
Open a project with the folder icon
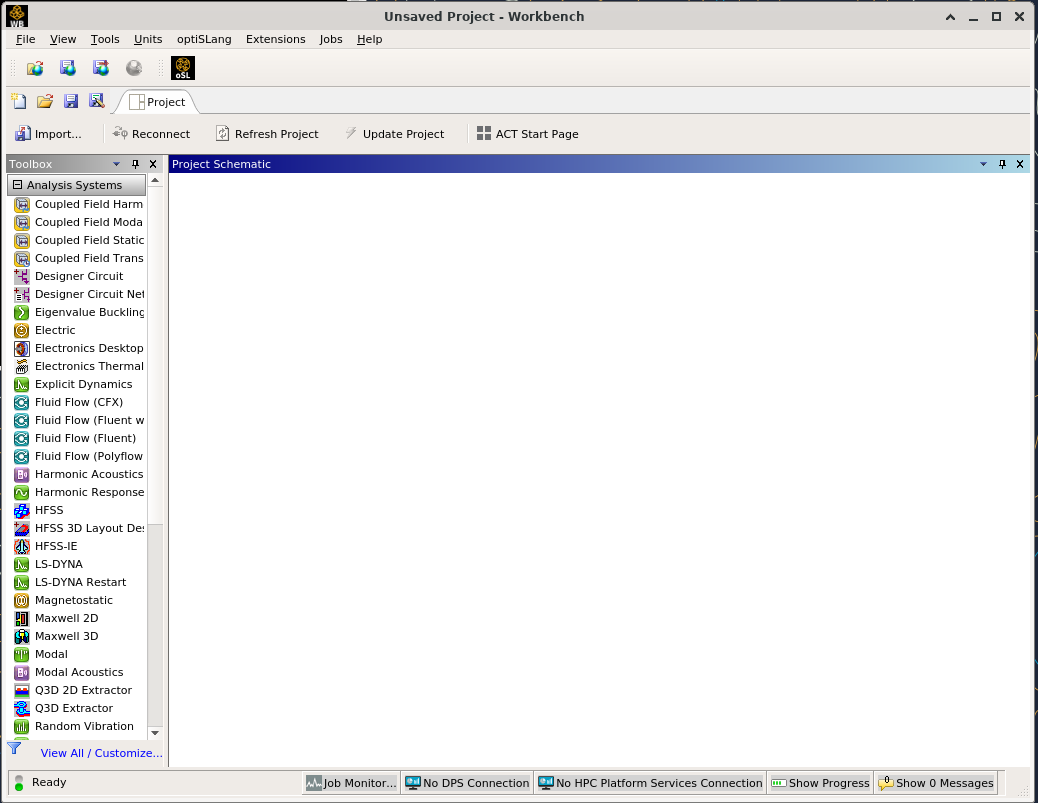44,101
